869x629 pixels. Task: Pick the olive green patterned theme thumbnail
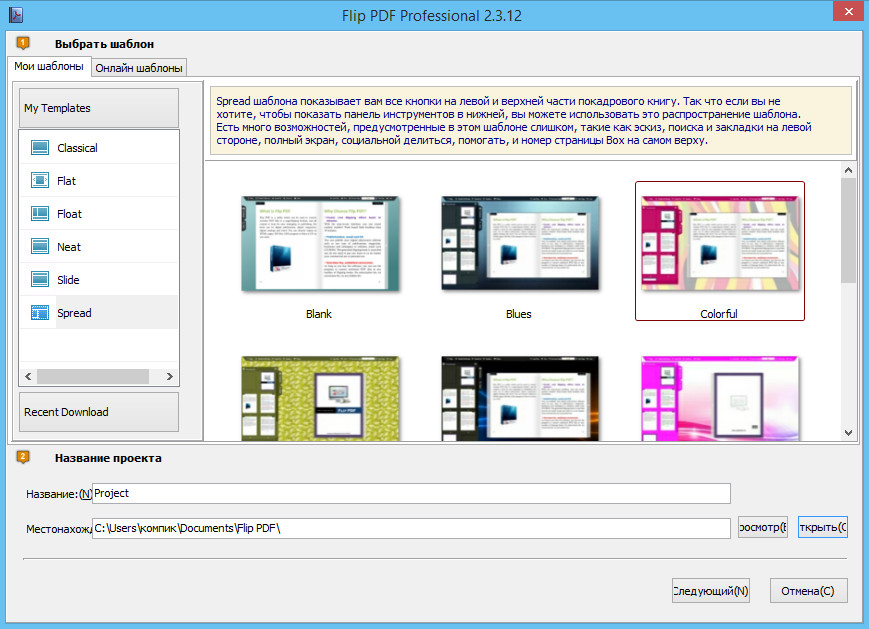[320, 398]
